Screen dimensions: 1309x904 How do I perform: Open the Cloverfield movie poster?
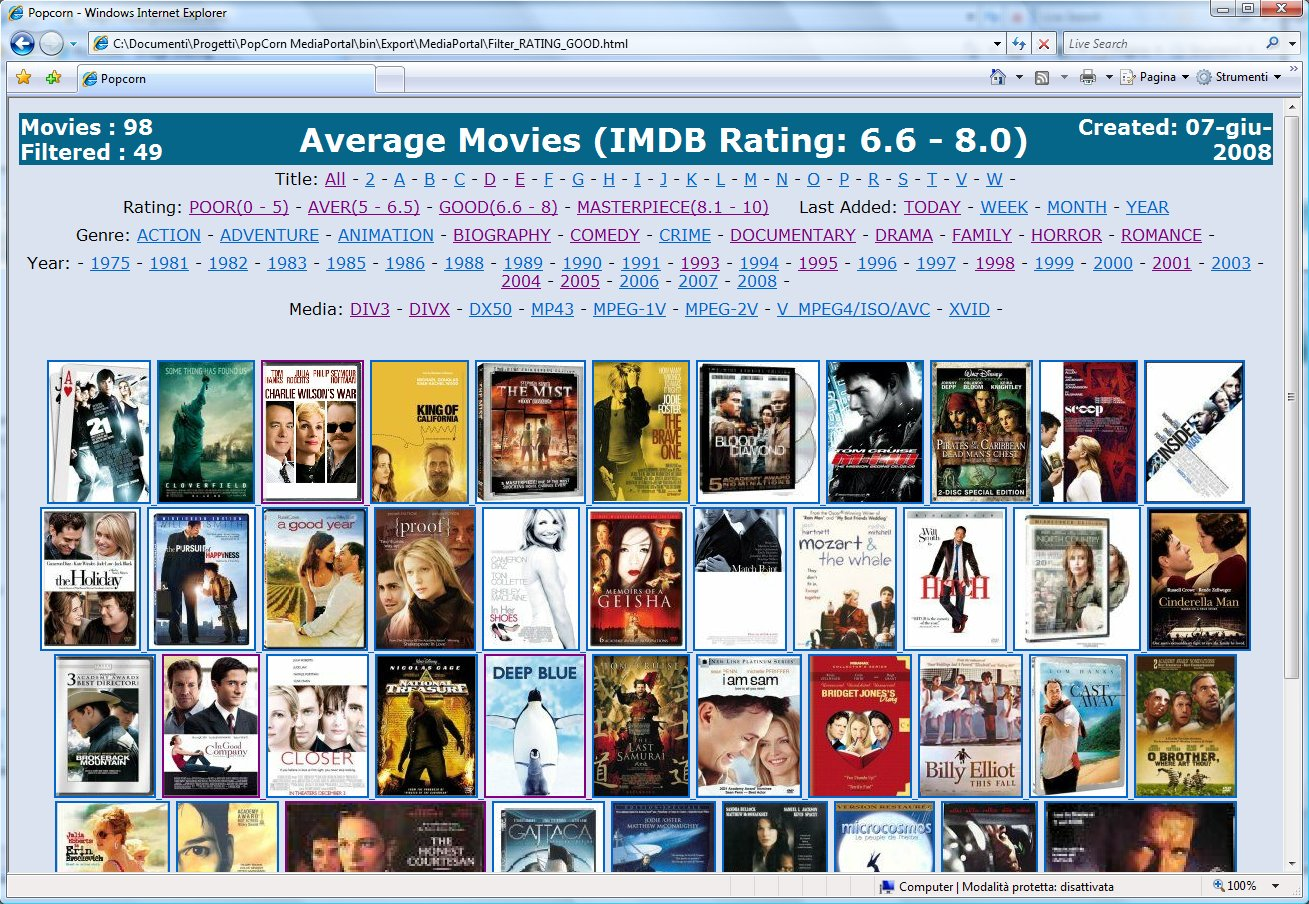[206, 432]
